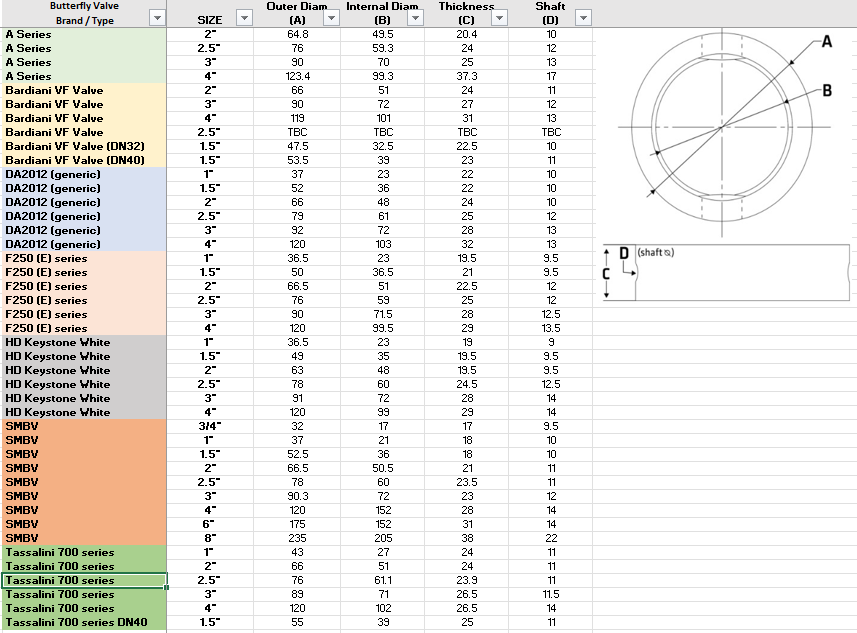Screen dimensions: 857x633
Task: Open the Butterfly Valve Brand / Type filter dropdown
Action: pyautogui.click(x=157, y=18)
